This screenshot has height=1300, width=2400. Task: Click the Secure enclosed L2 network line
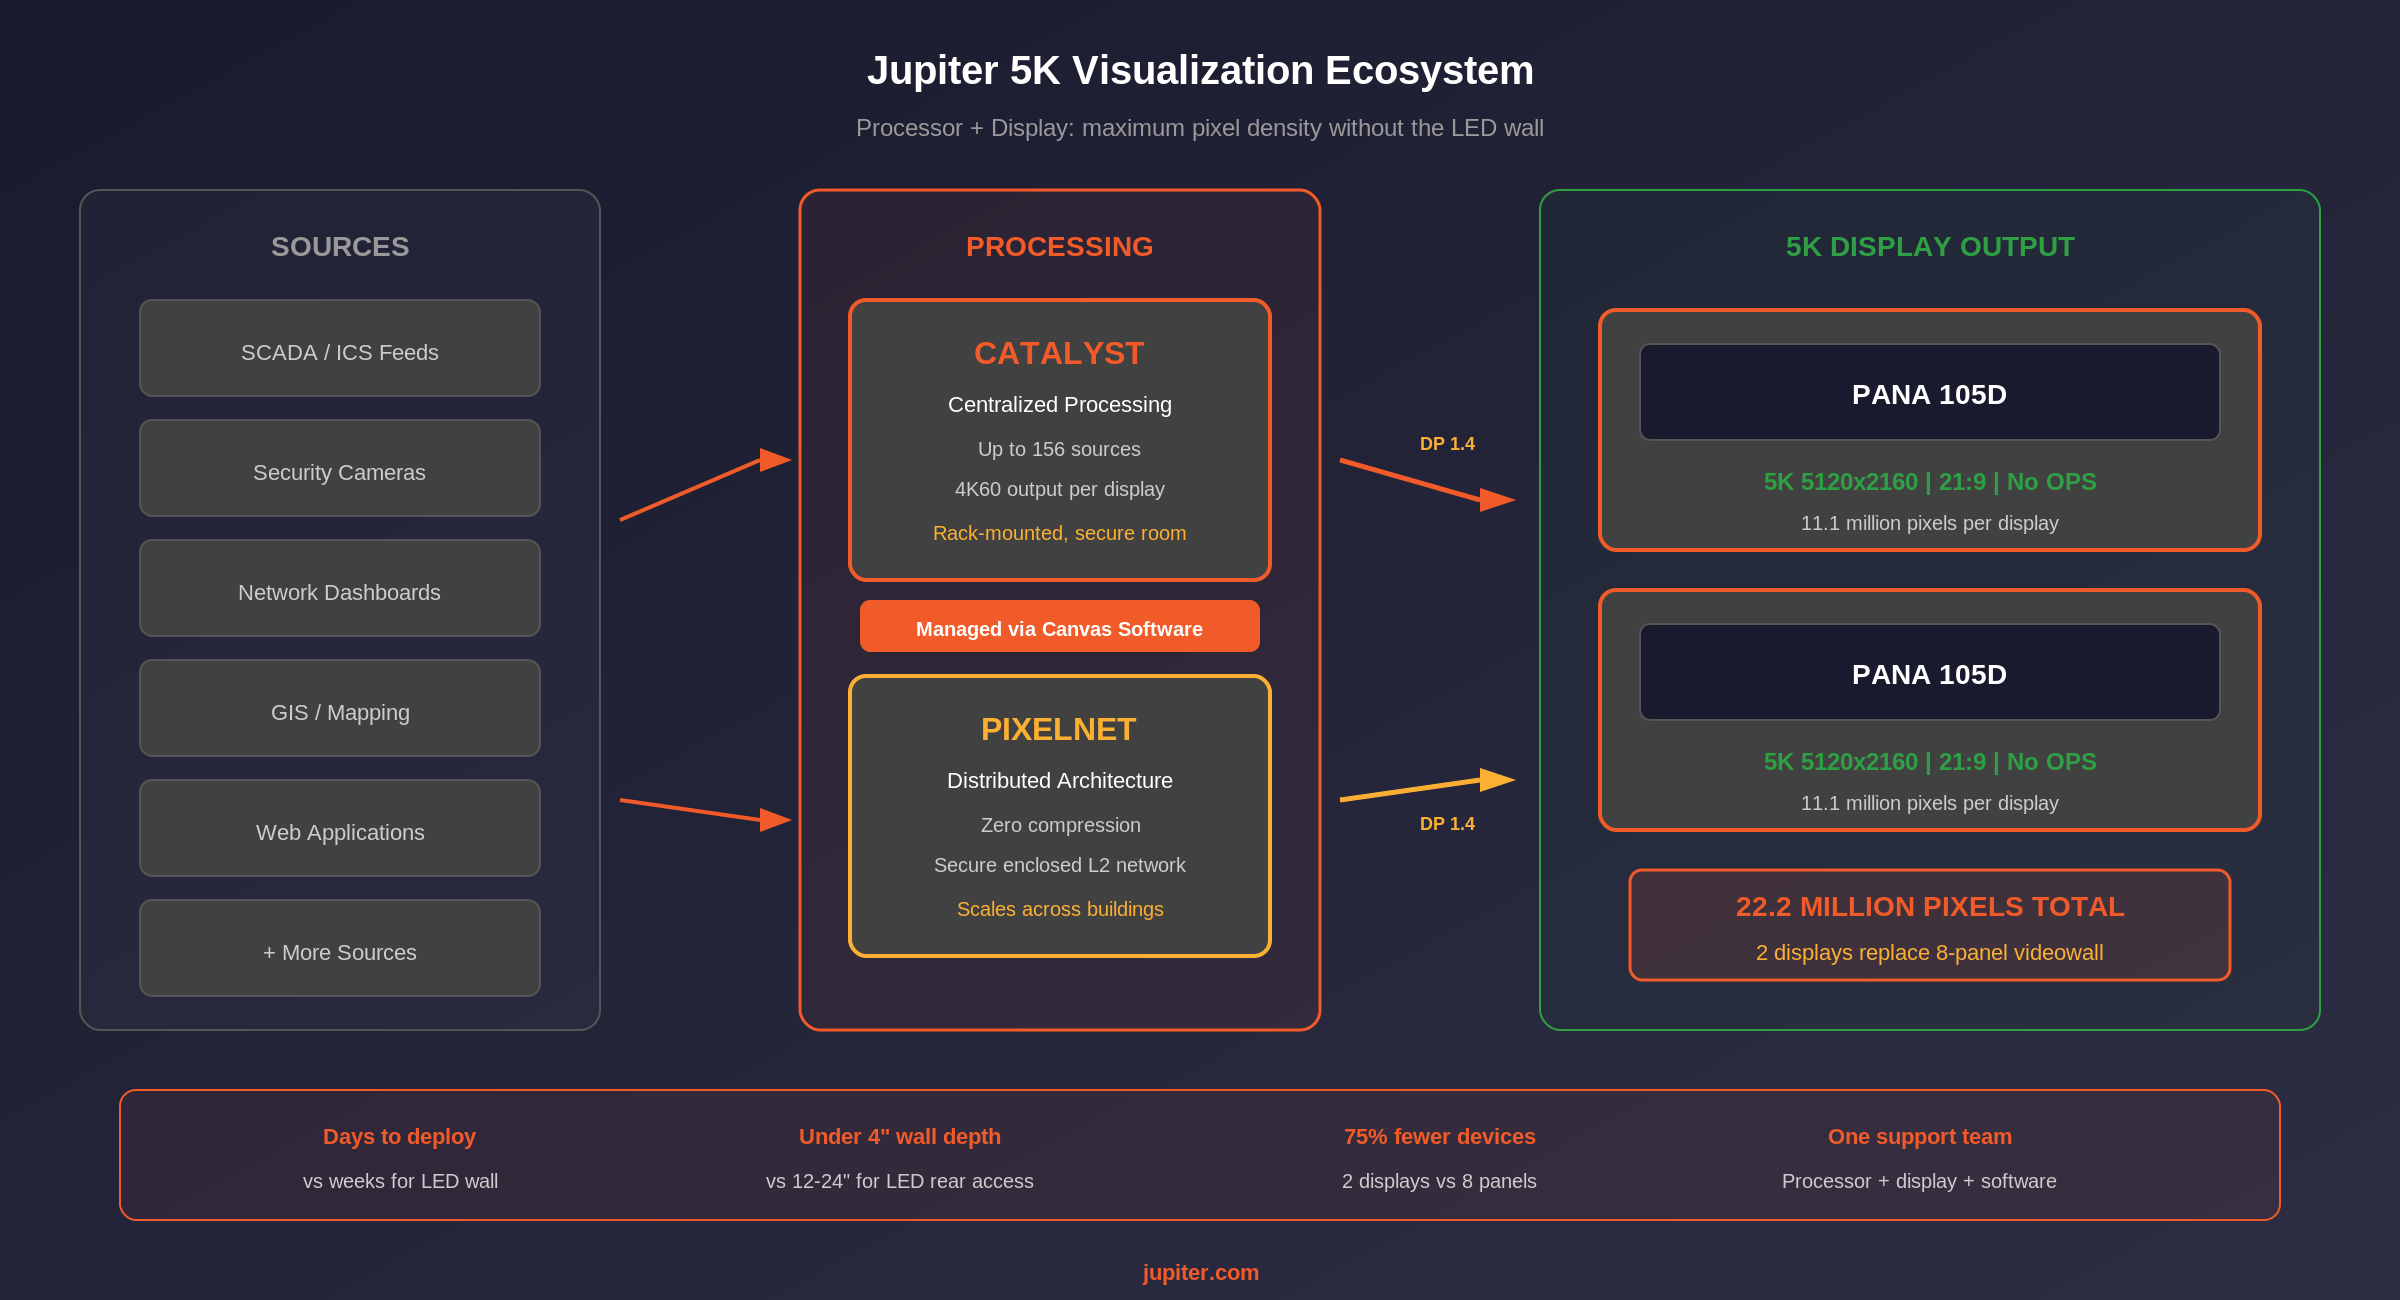(1059, 865)
